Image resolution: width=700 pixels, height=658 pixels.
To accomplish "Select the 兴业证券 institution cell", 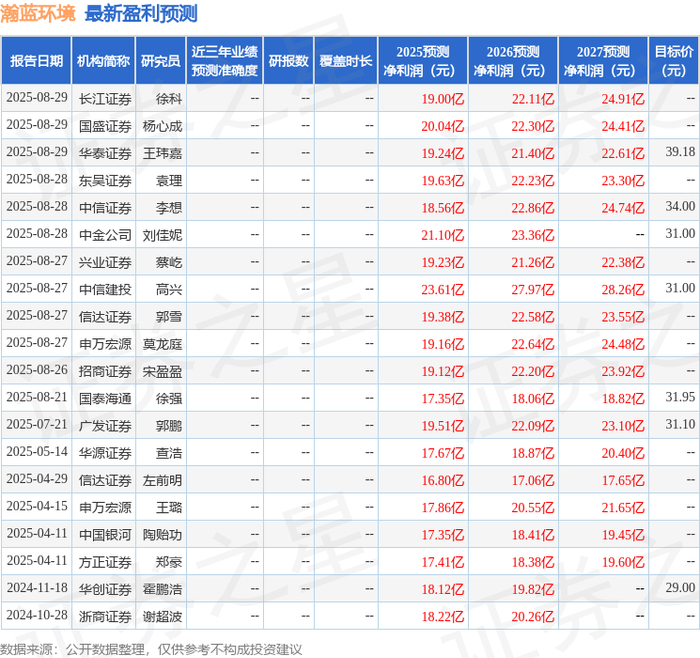I will coord(105,262).
